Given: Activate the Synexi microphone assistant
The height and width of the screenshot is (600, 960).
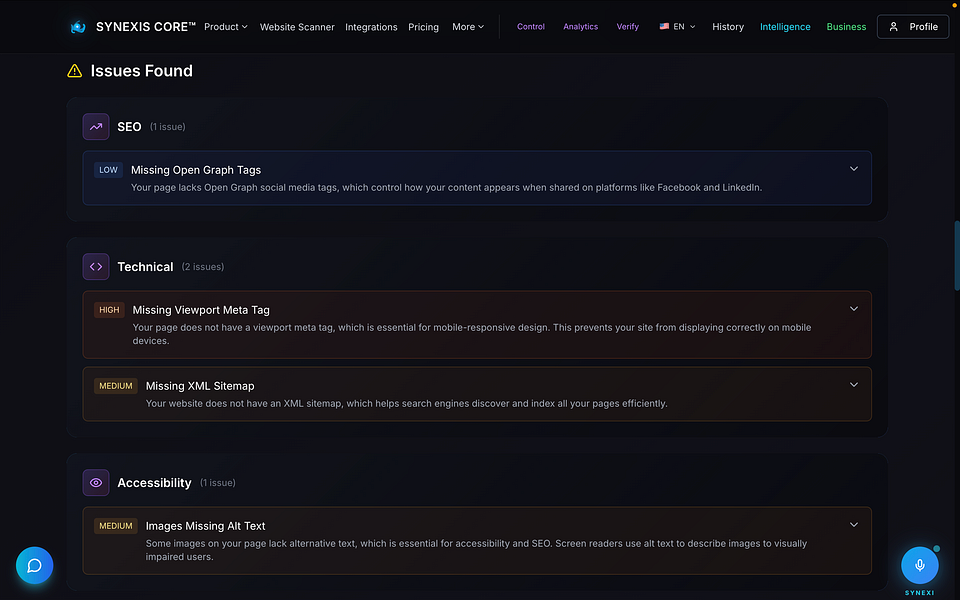Looking at the screenshot, I should pyautogui.click(x=920, y=565).
